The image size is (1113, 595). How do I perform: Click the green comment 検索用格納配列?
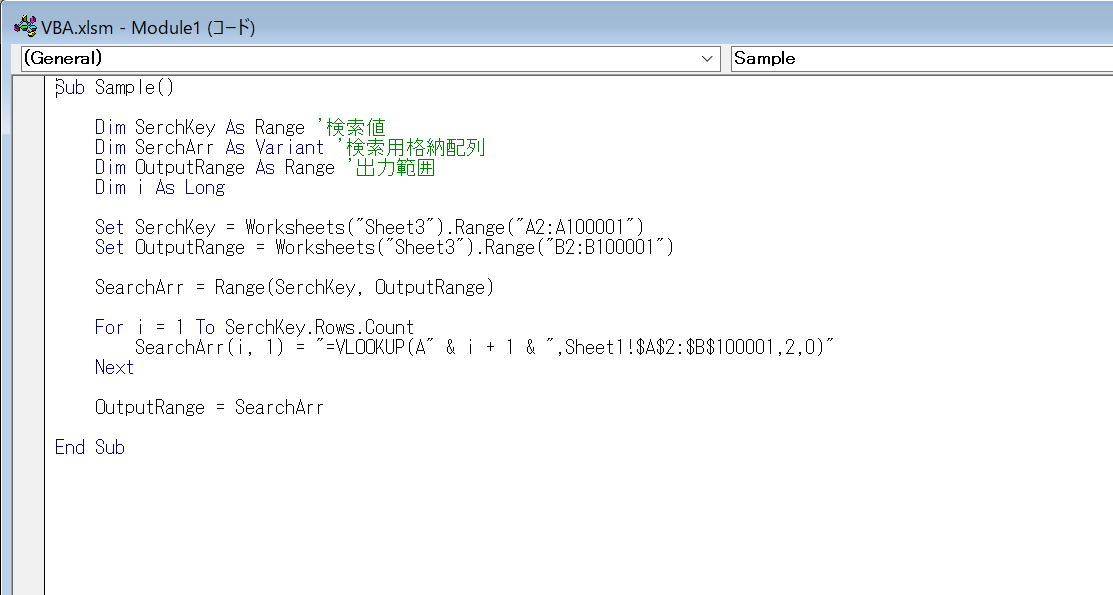coord(411,148)
